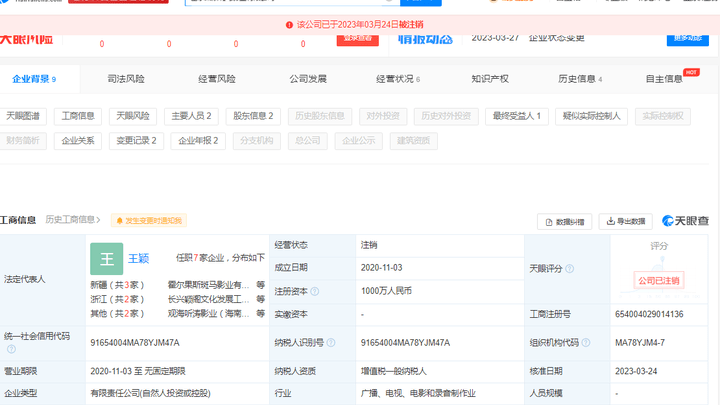Click the red warning icon in cancellation banner
Screen dimensions: 720x405
point(289,25)
